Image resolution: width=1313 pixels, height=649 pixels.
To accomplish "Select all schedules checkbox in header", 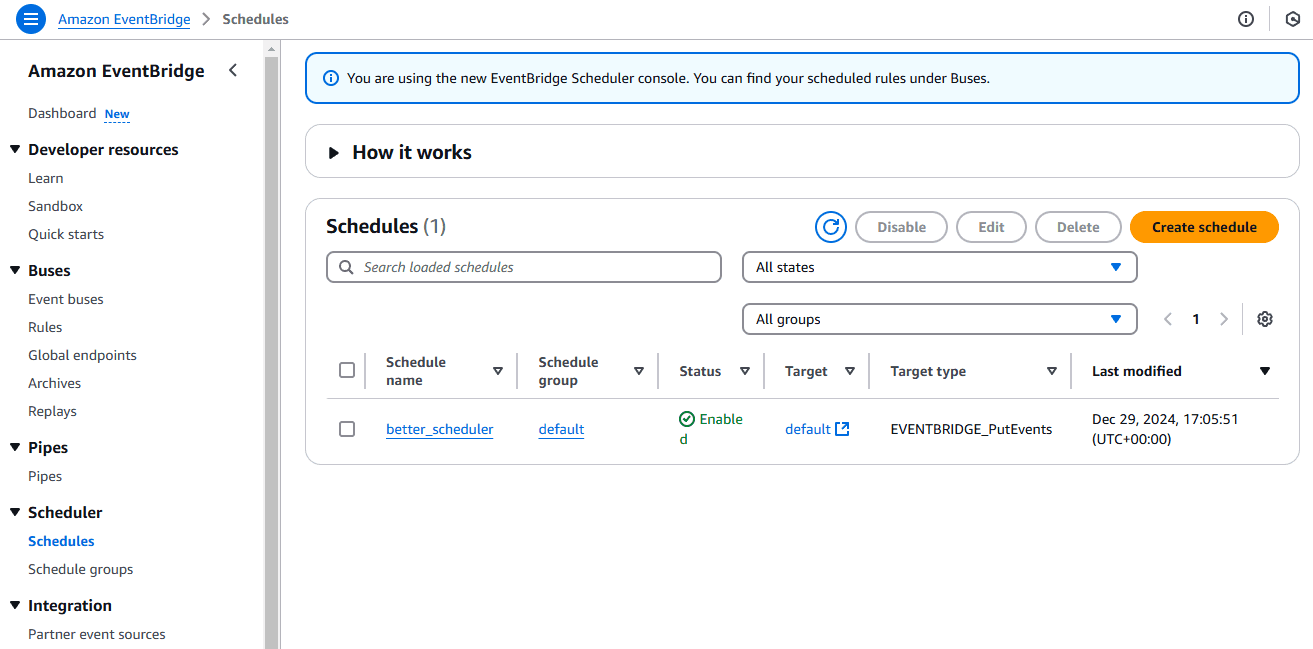I will pos(347,370).
